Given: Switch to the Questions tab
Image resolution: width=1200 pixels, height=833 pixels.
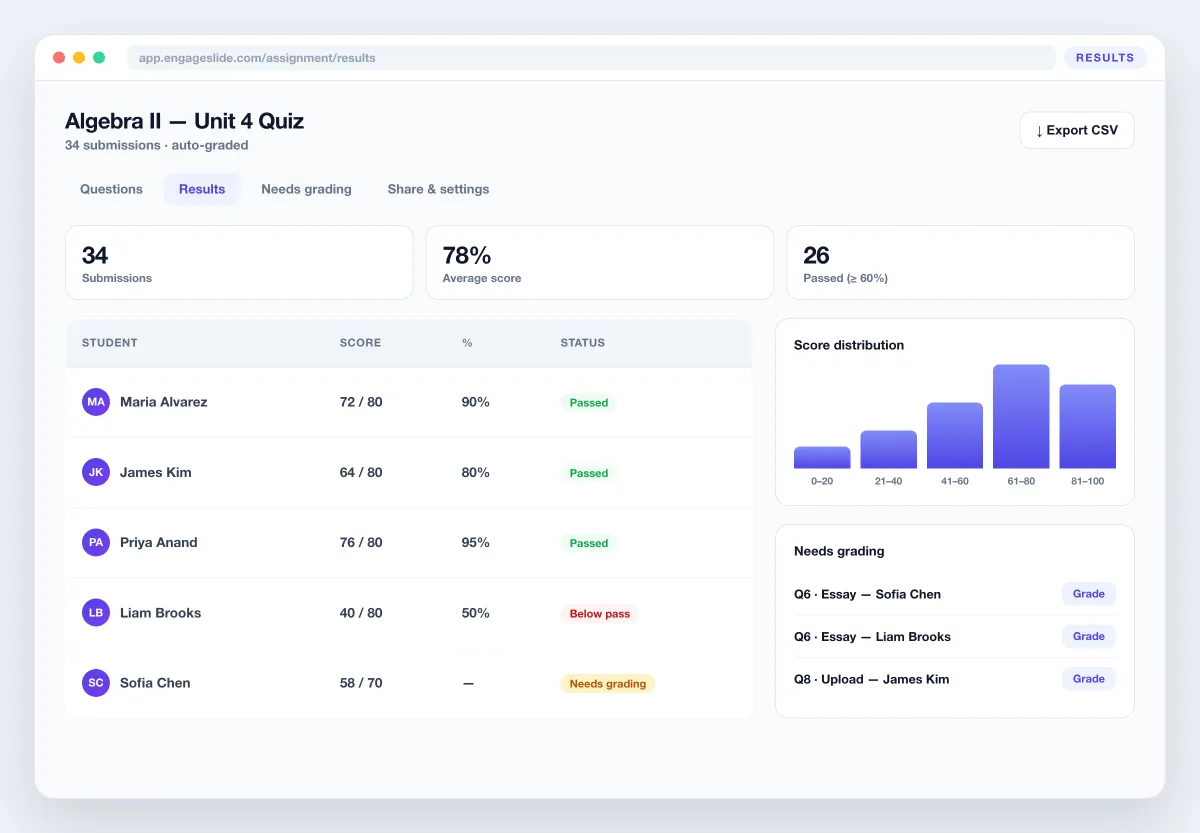Looking at the screenshot, I should point(111,189).
